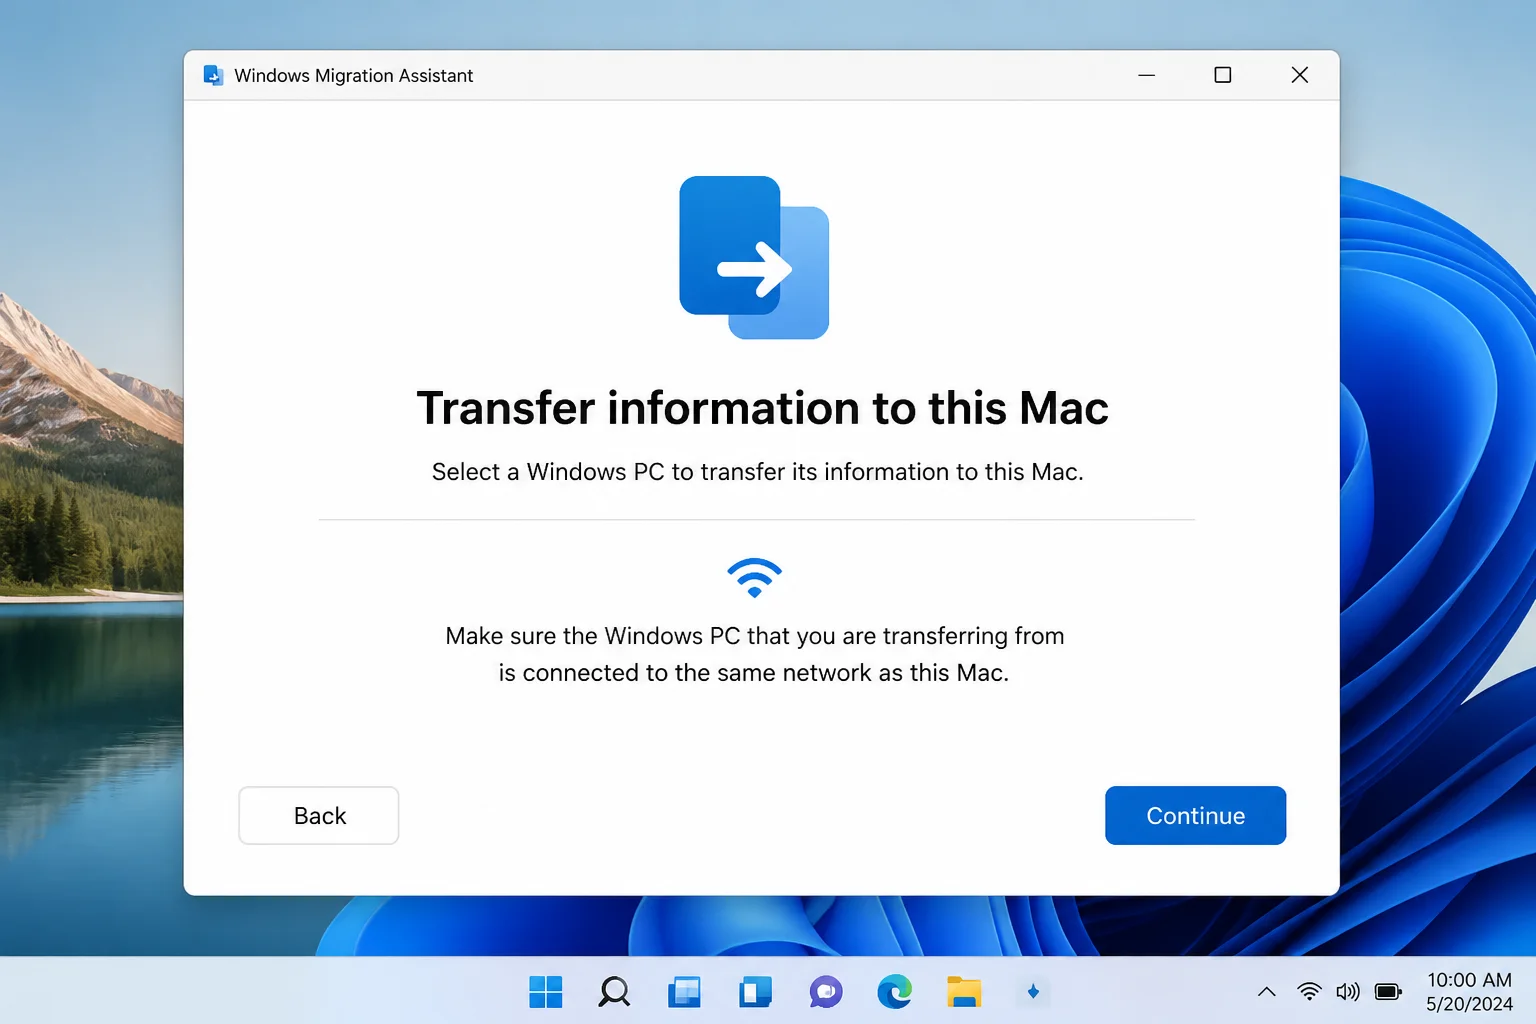Click the 'Make sure the Windows PC' line
This screenshot has height=1024, width=1536.
coord(755,636)
